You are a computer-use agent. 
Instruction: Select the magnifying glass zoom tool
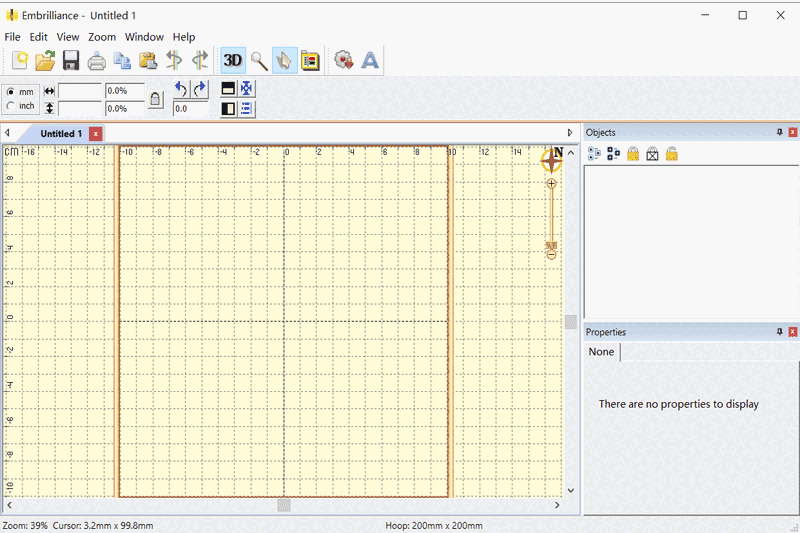pos(259,61)
